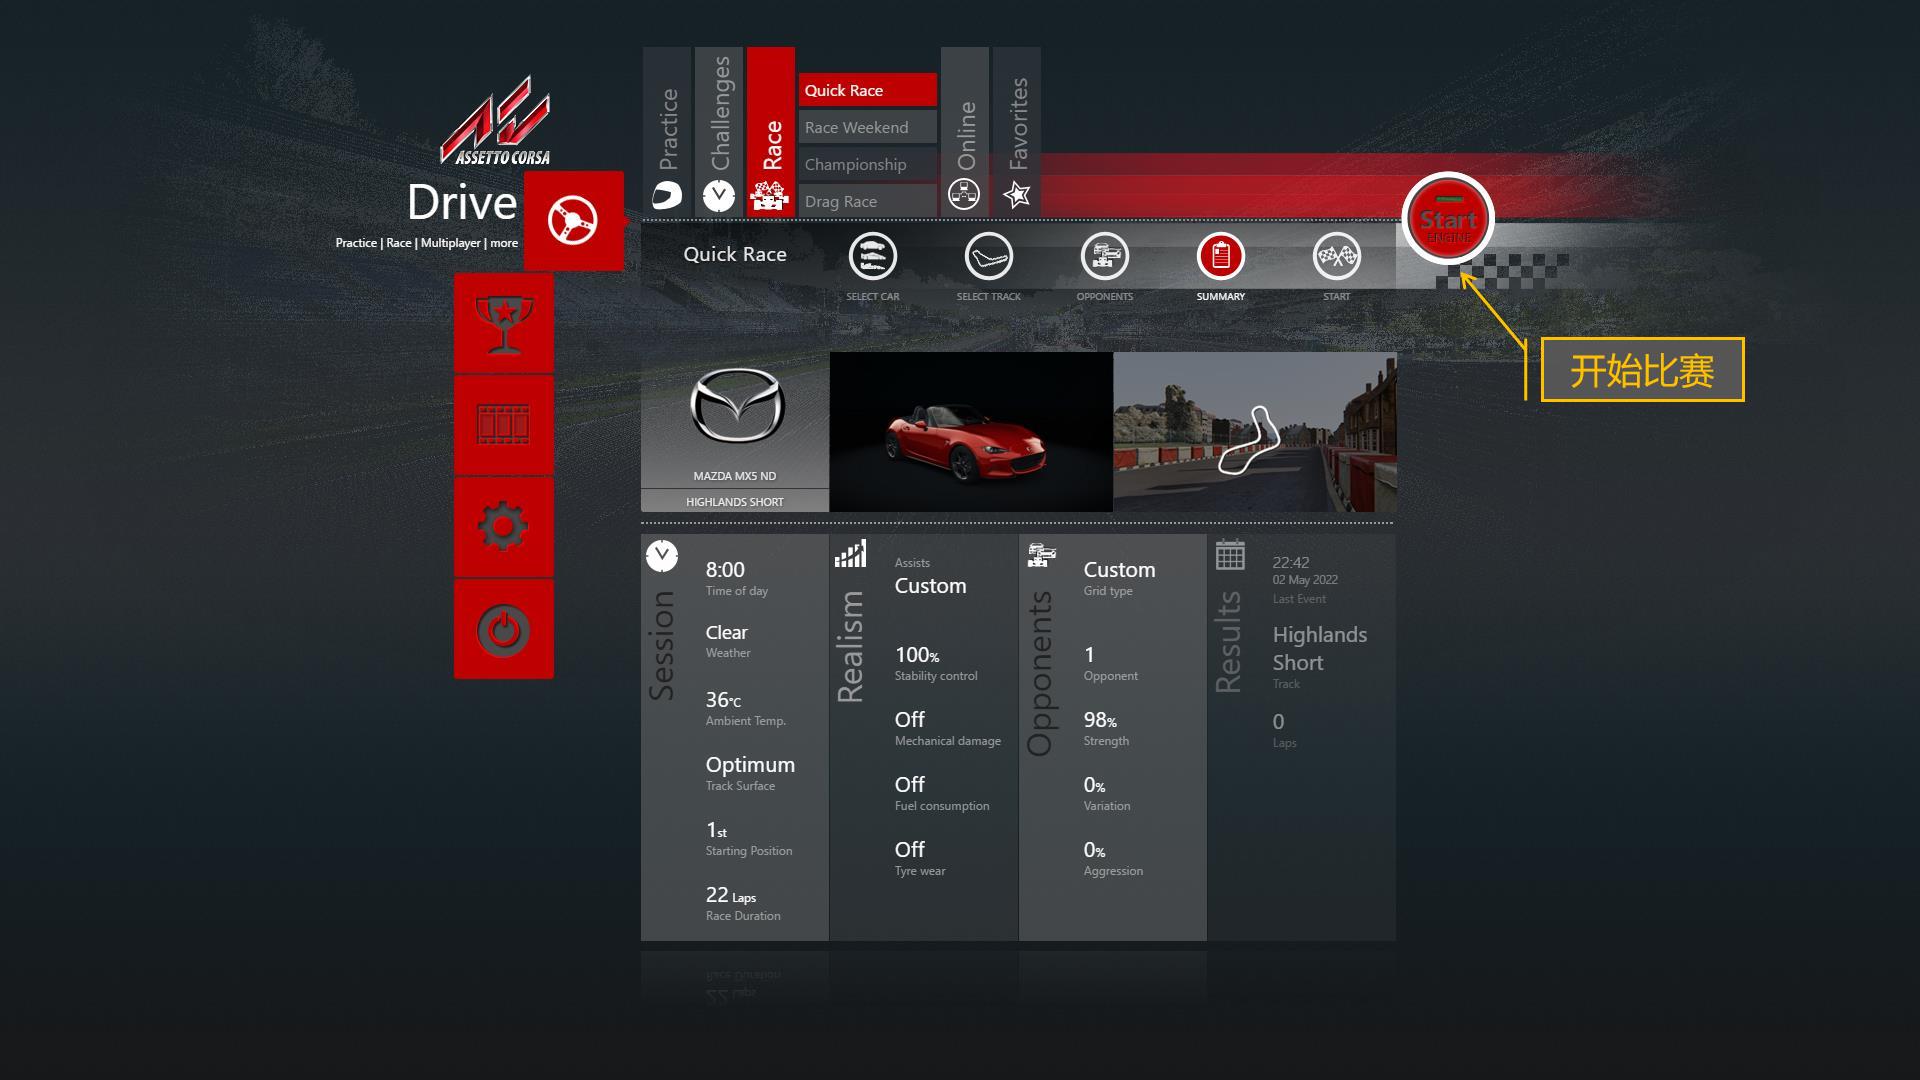Image resolution: width=1920 pixels, height=1080 pixels.
Task: Click the Opponents panel vertical title
Action: click(1040, 673)
